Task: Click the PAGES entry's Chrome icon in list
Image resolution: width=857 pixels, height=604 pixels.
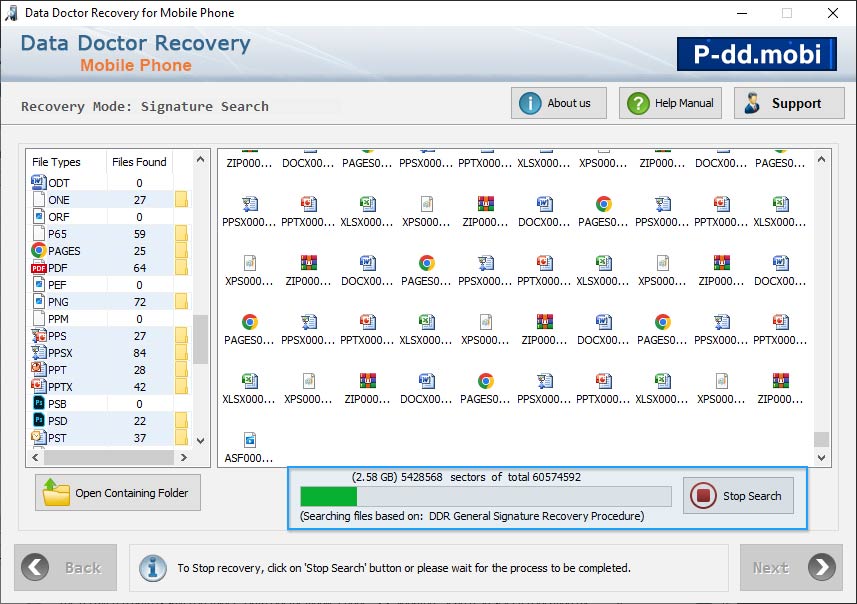Action: pyautogui.click(x=39, y=251)
